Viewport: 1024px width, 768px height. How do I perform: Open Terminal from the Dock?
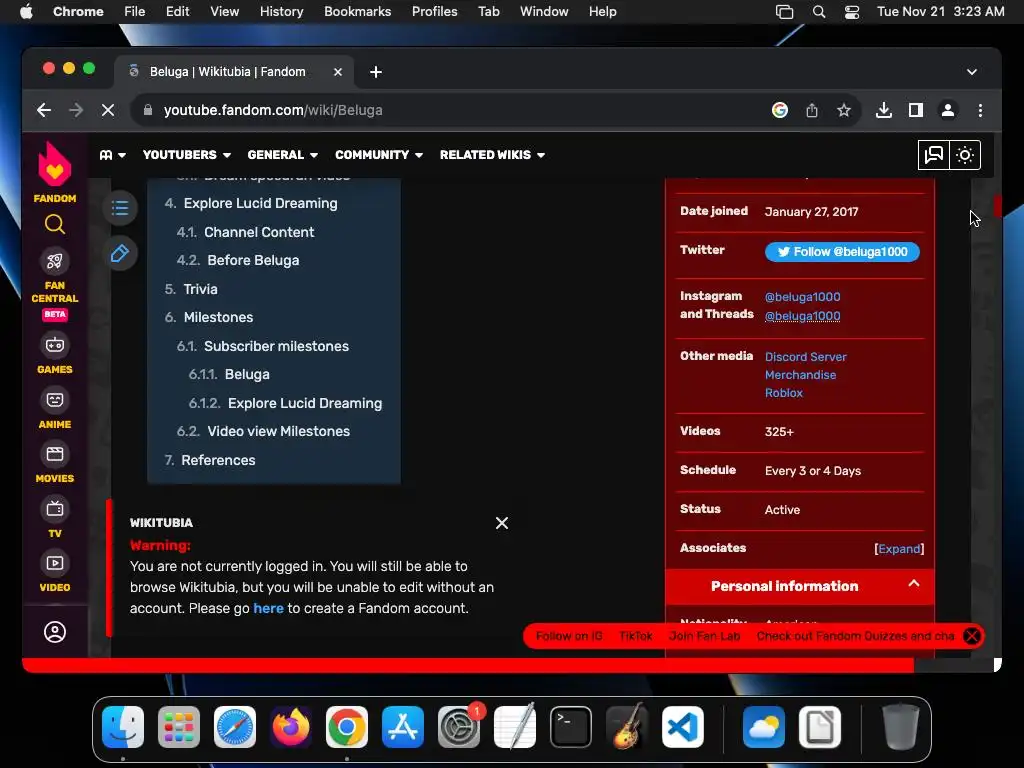[x=571, y=727]
